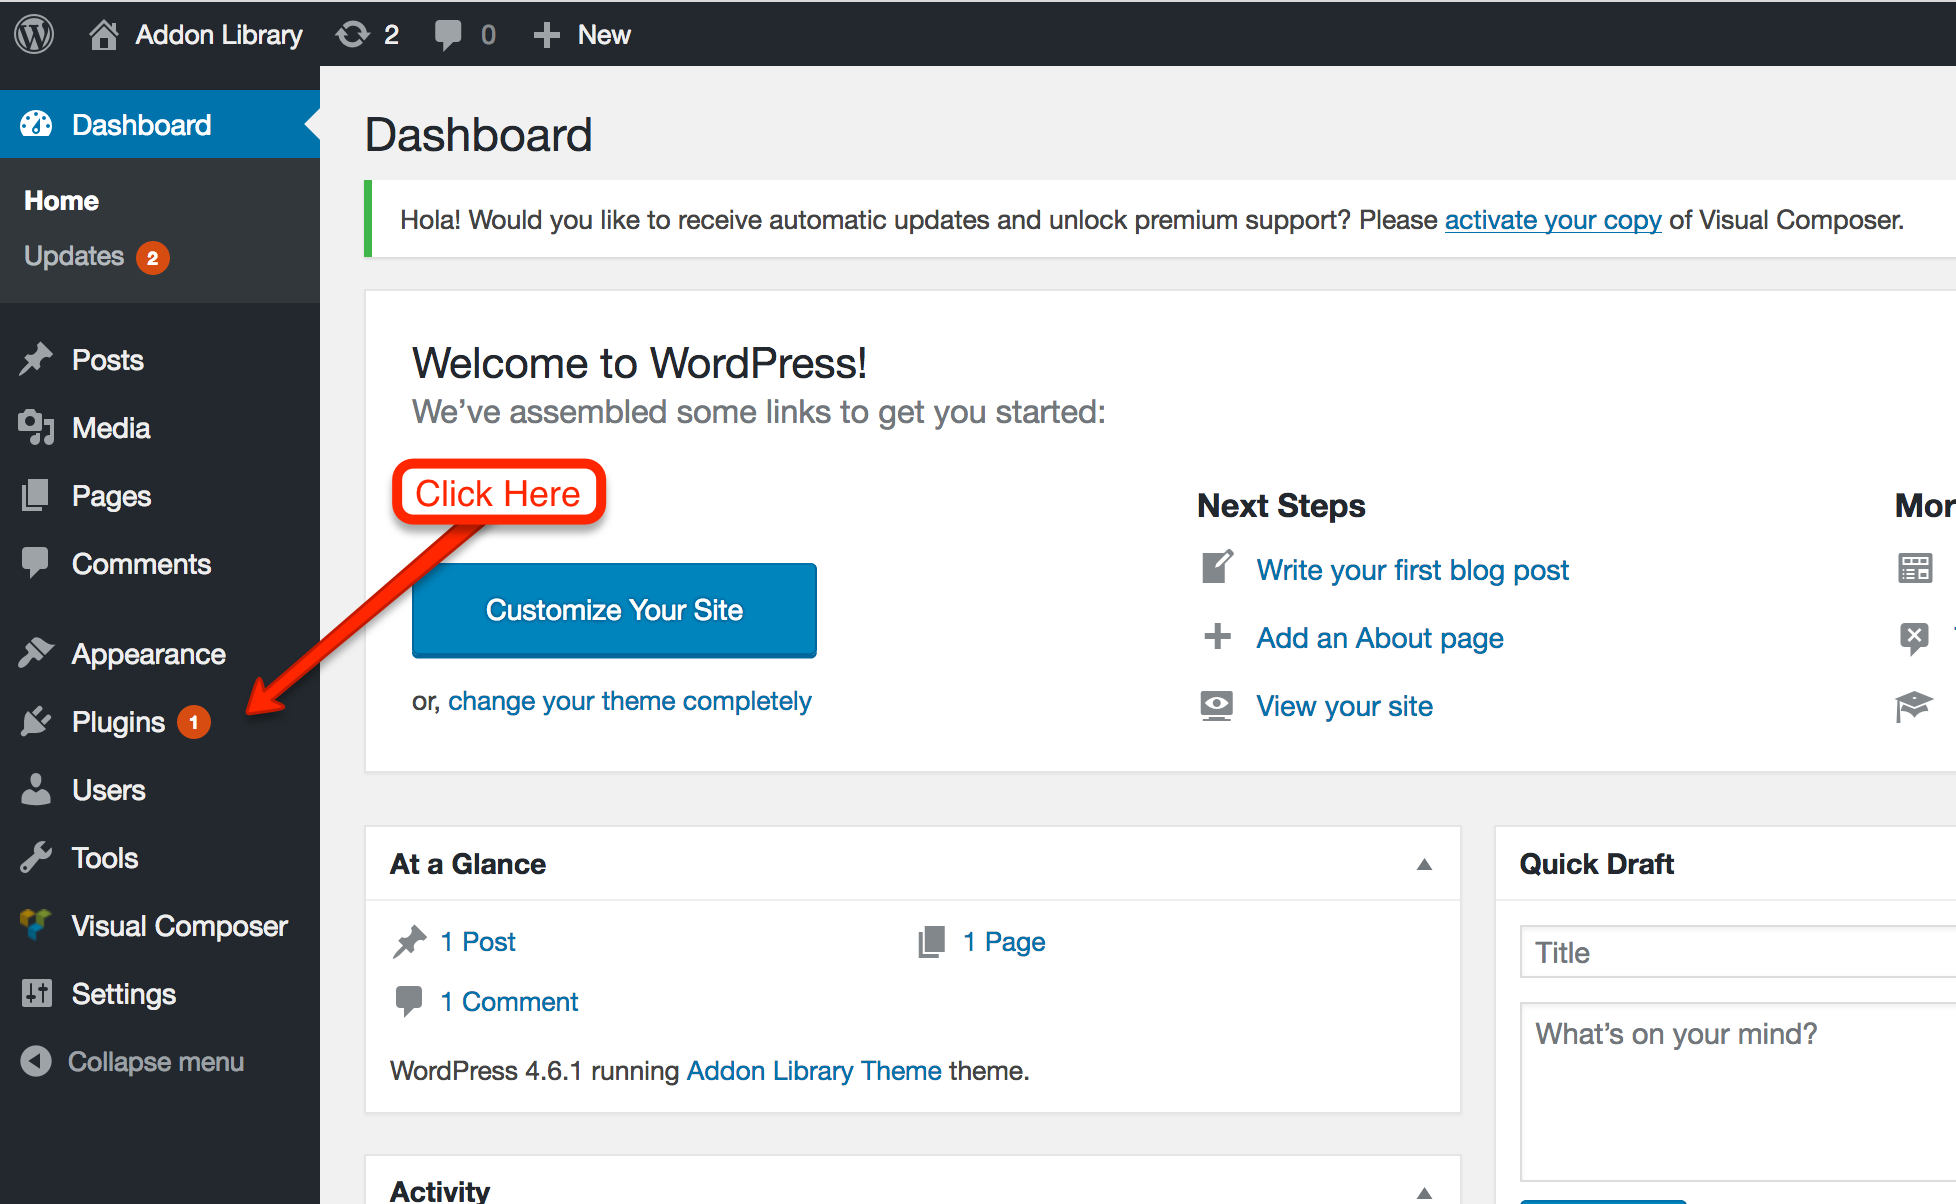Go to the Updates submenu item
The image size is (1956, 1204).
pyautogui.click(x=74, y=256)
